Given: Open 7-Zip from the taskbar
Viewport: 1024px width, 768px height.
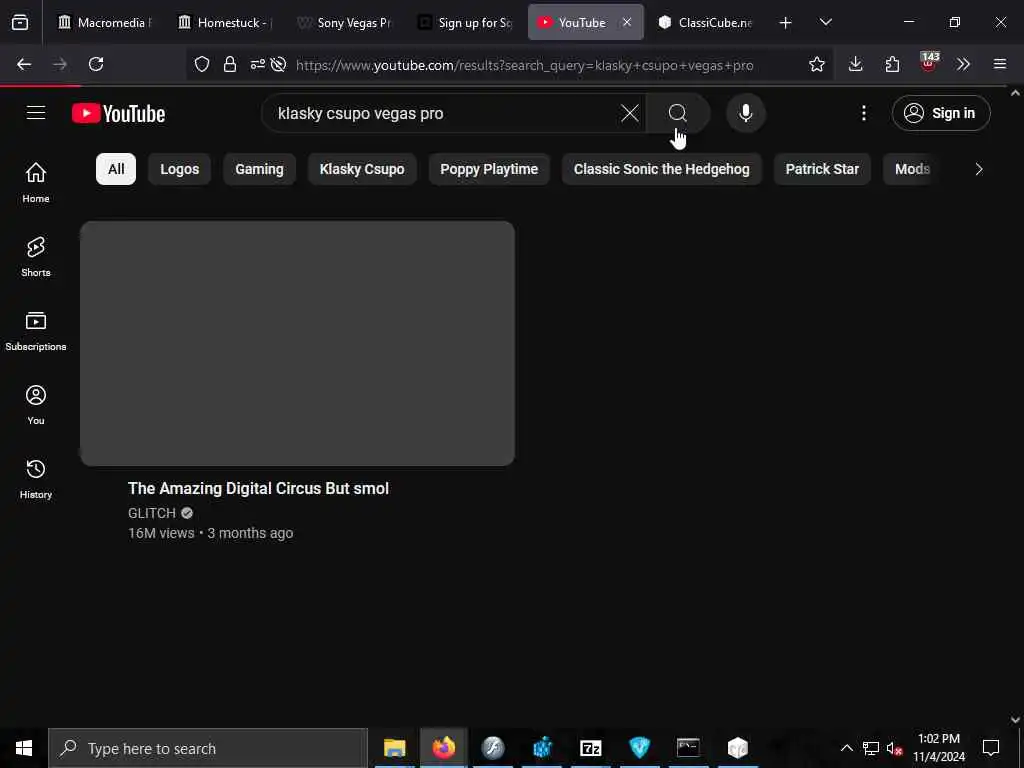Looking at the screenshot, I should tap(590, 748).
